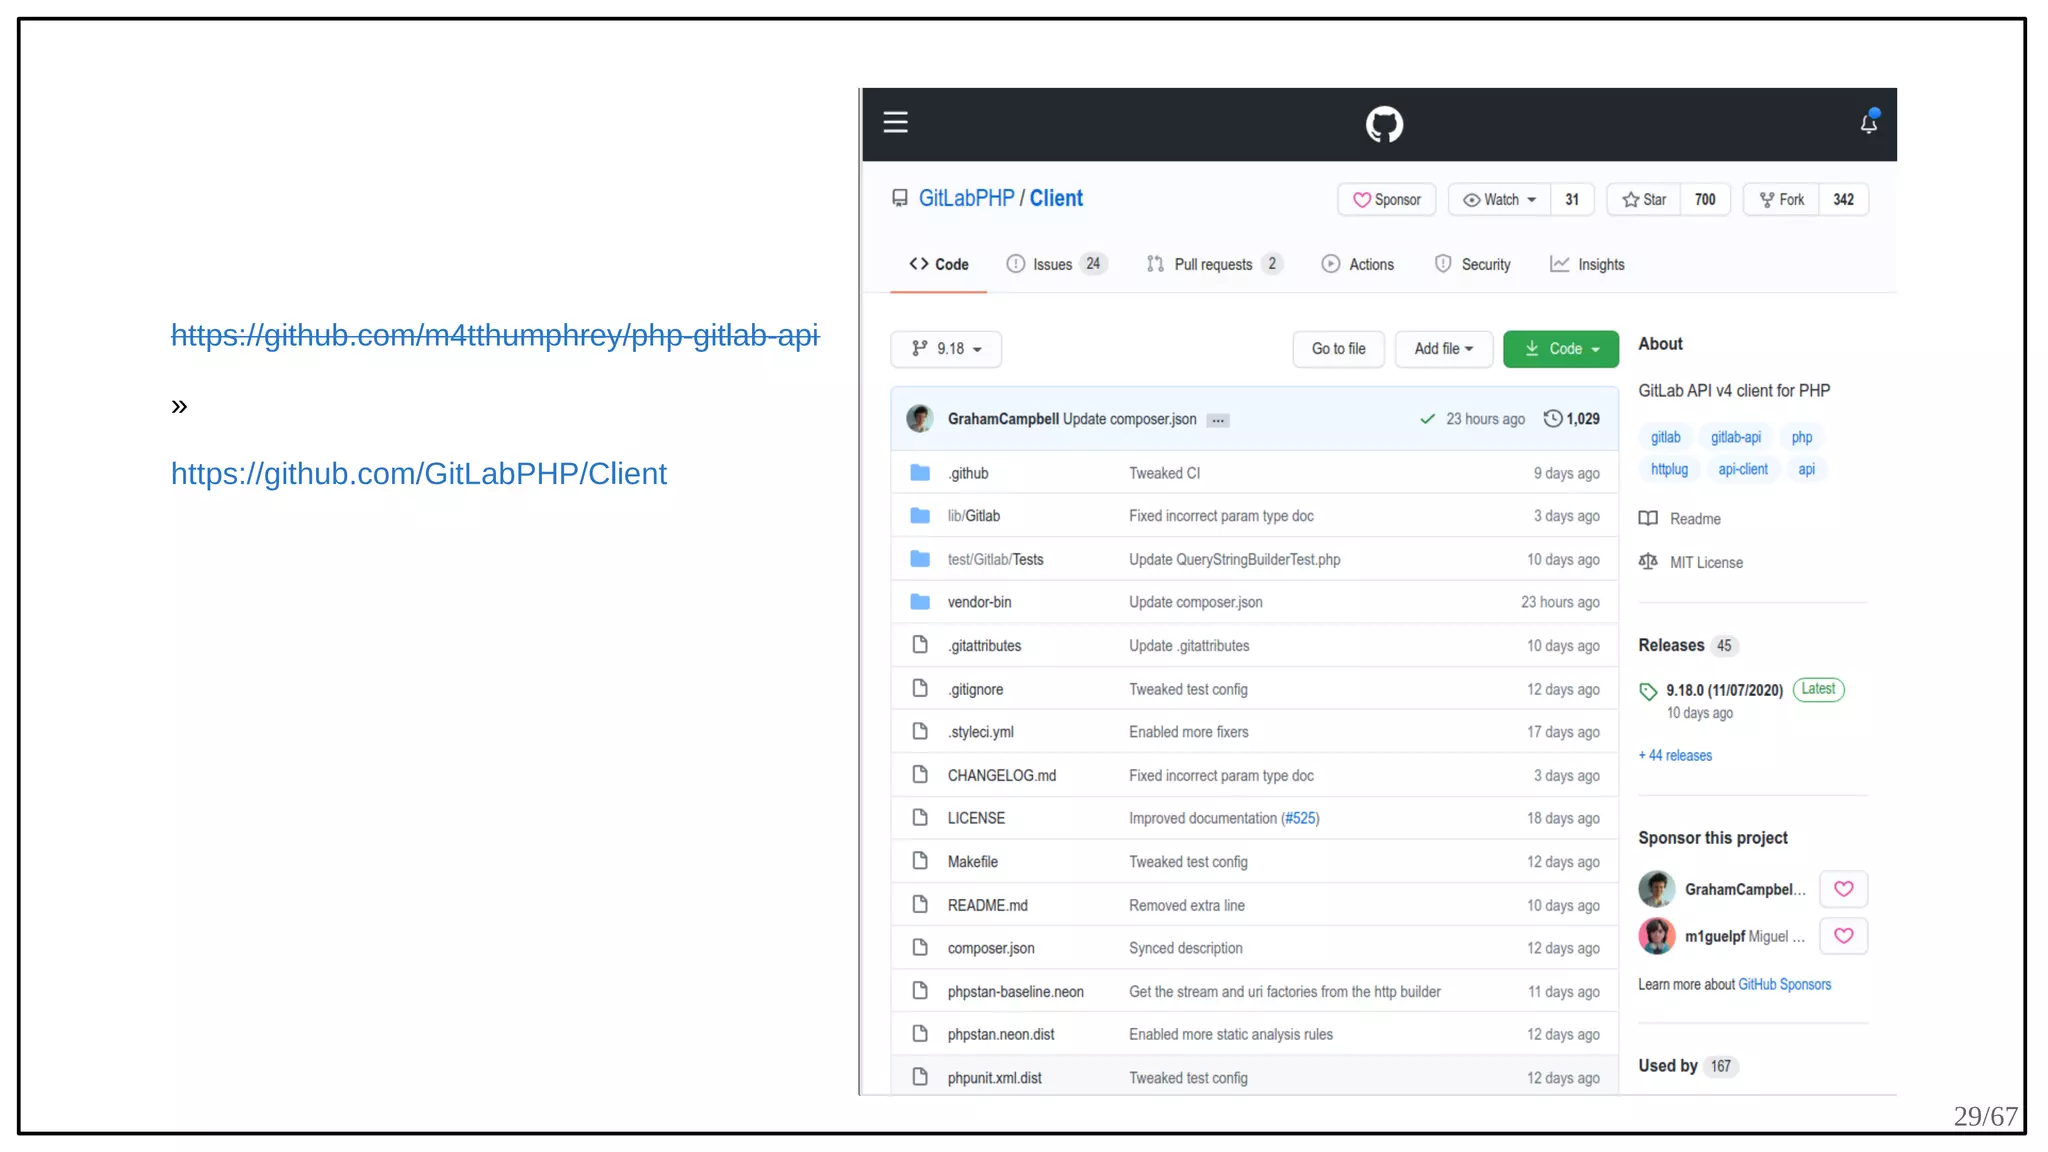The image size is (2048, 1152).
Task: Click the GitHub Octocat logo
Action: click(1384, 124)
